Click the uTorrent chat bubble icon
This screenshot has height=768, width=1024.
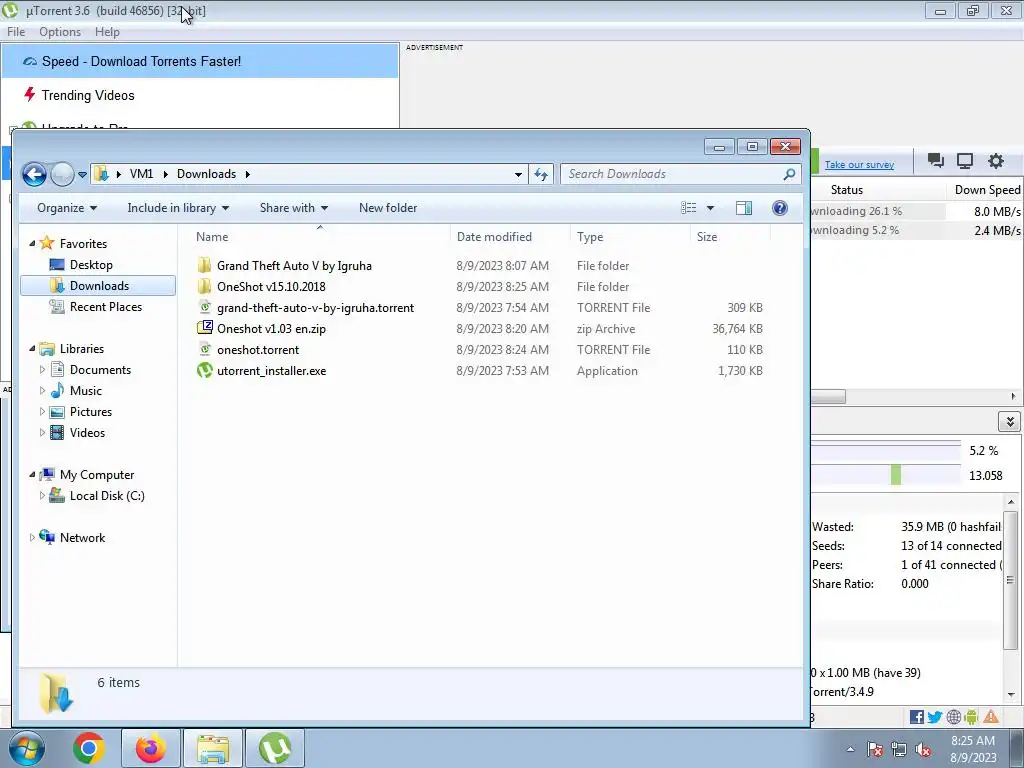point(936,161)
